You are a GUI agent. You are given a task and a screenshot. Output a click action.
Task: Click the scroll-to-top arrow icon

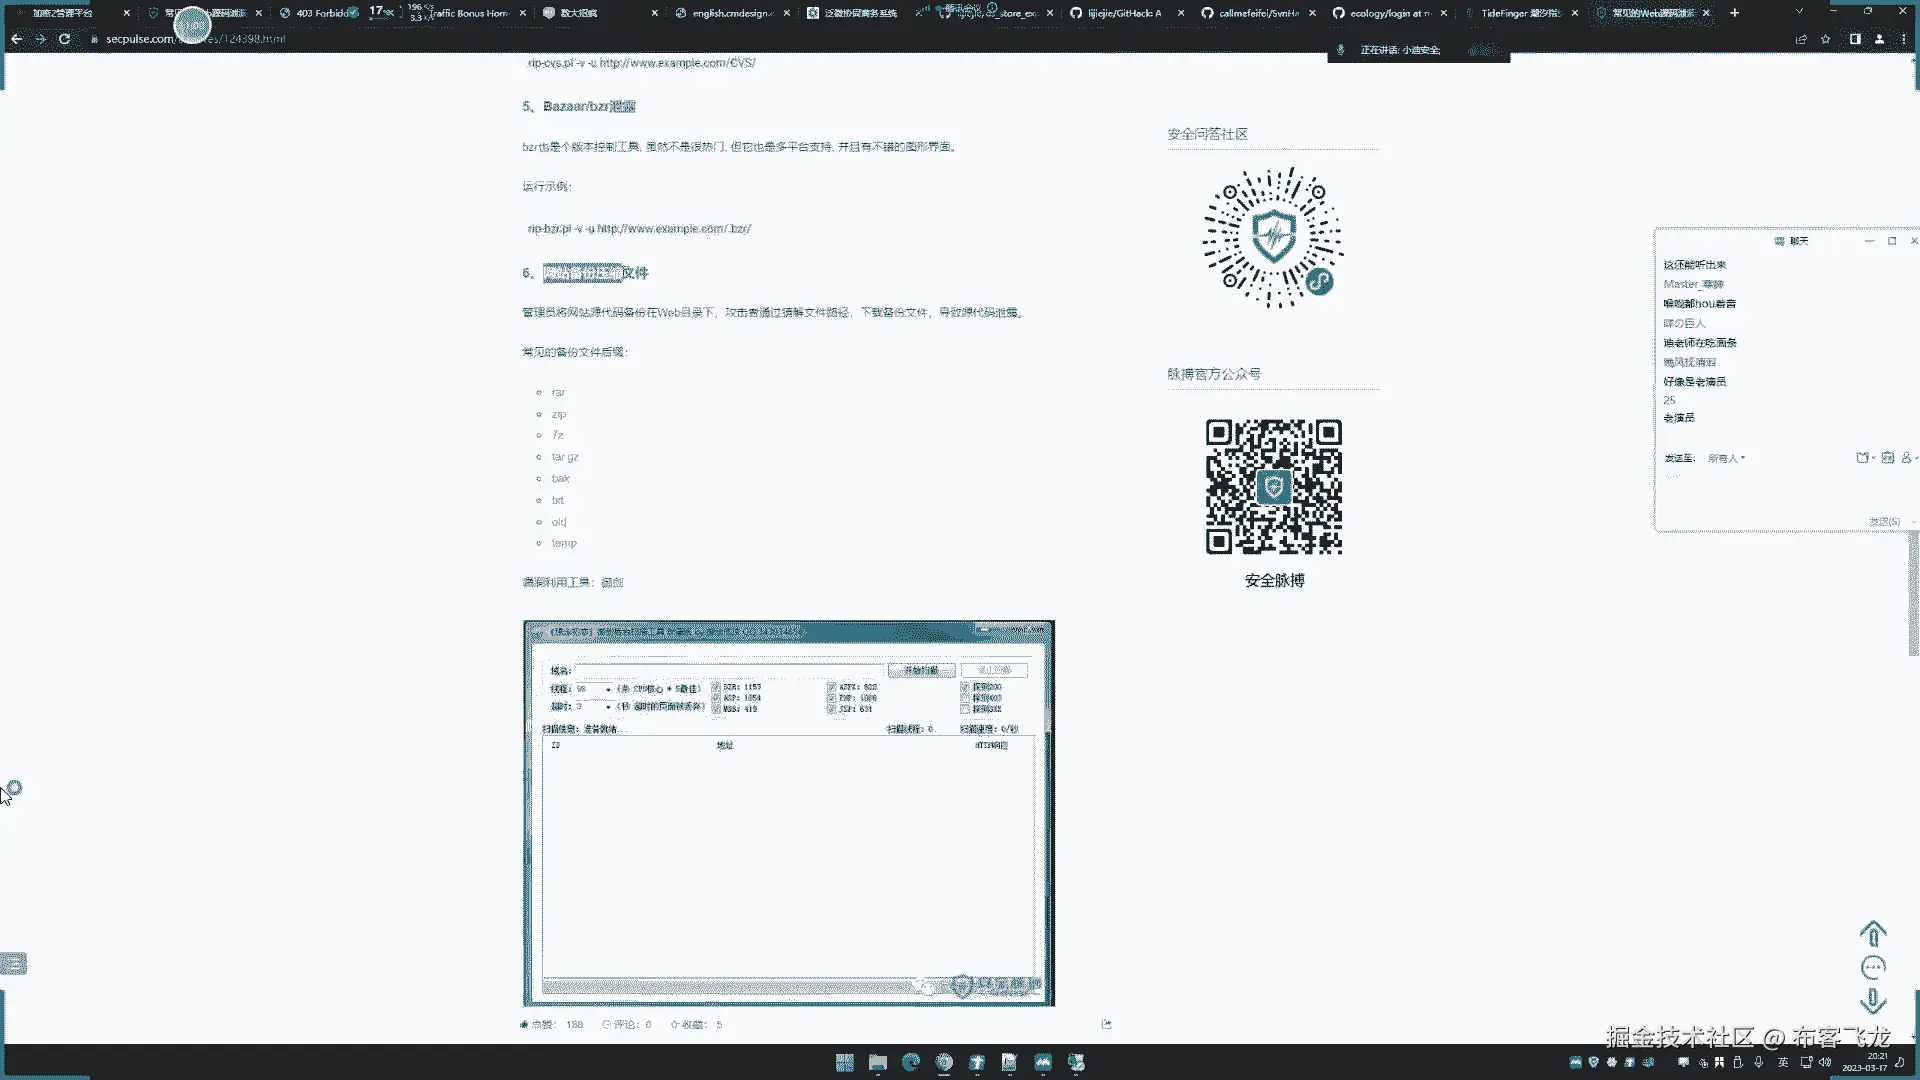1872,933
